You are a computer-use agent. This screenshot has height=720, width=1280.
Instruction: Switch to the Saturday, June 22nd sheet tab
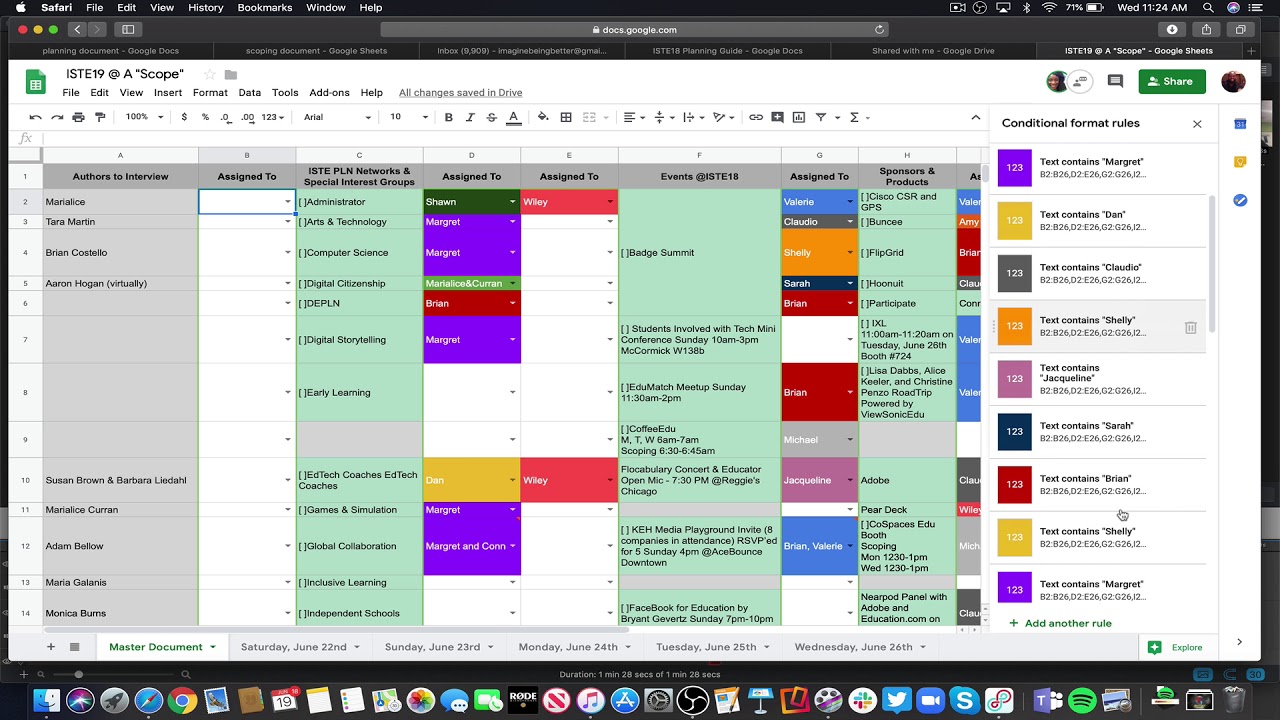[293, 647]
